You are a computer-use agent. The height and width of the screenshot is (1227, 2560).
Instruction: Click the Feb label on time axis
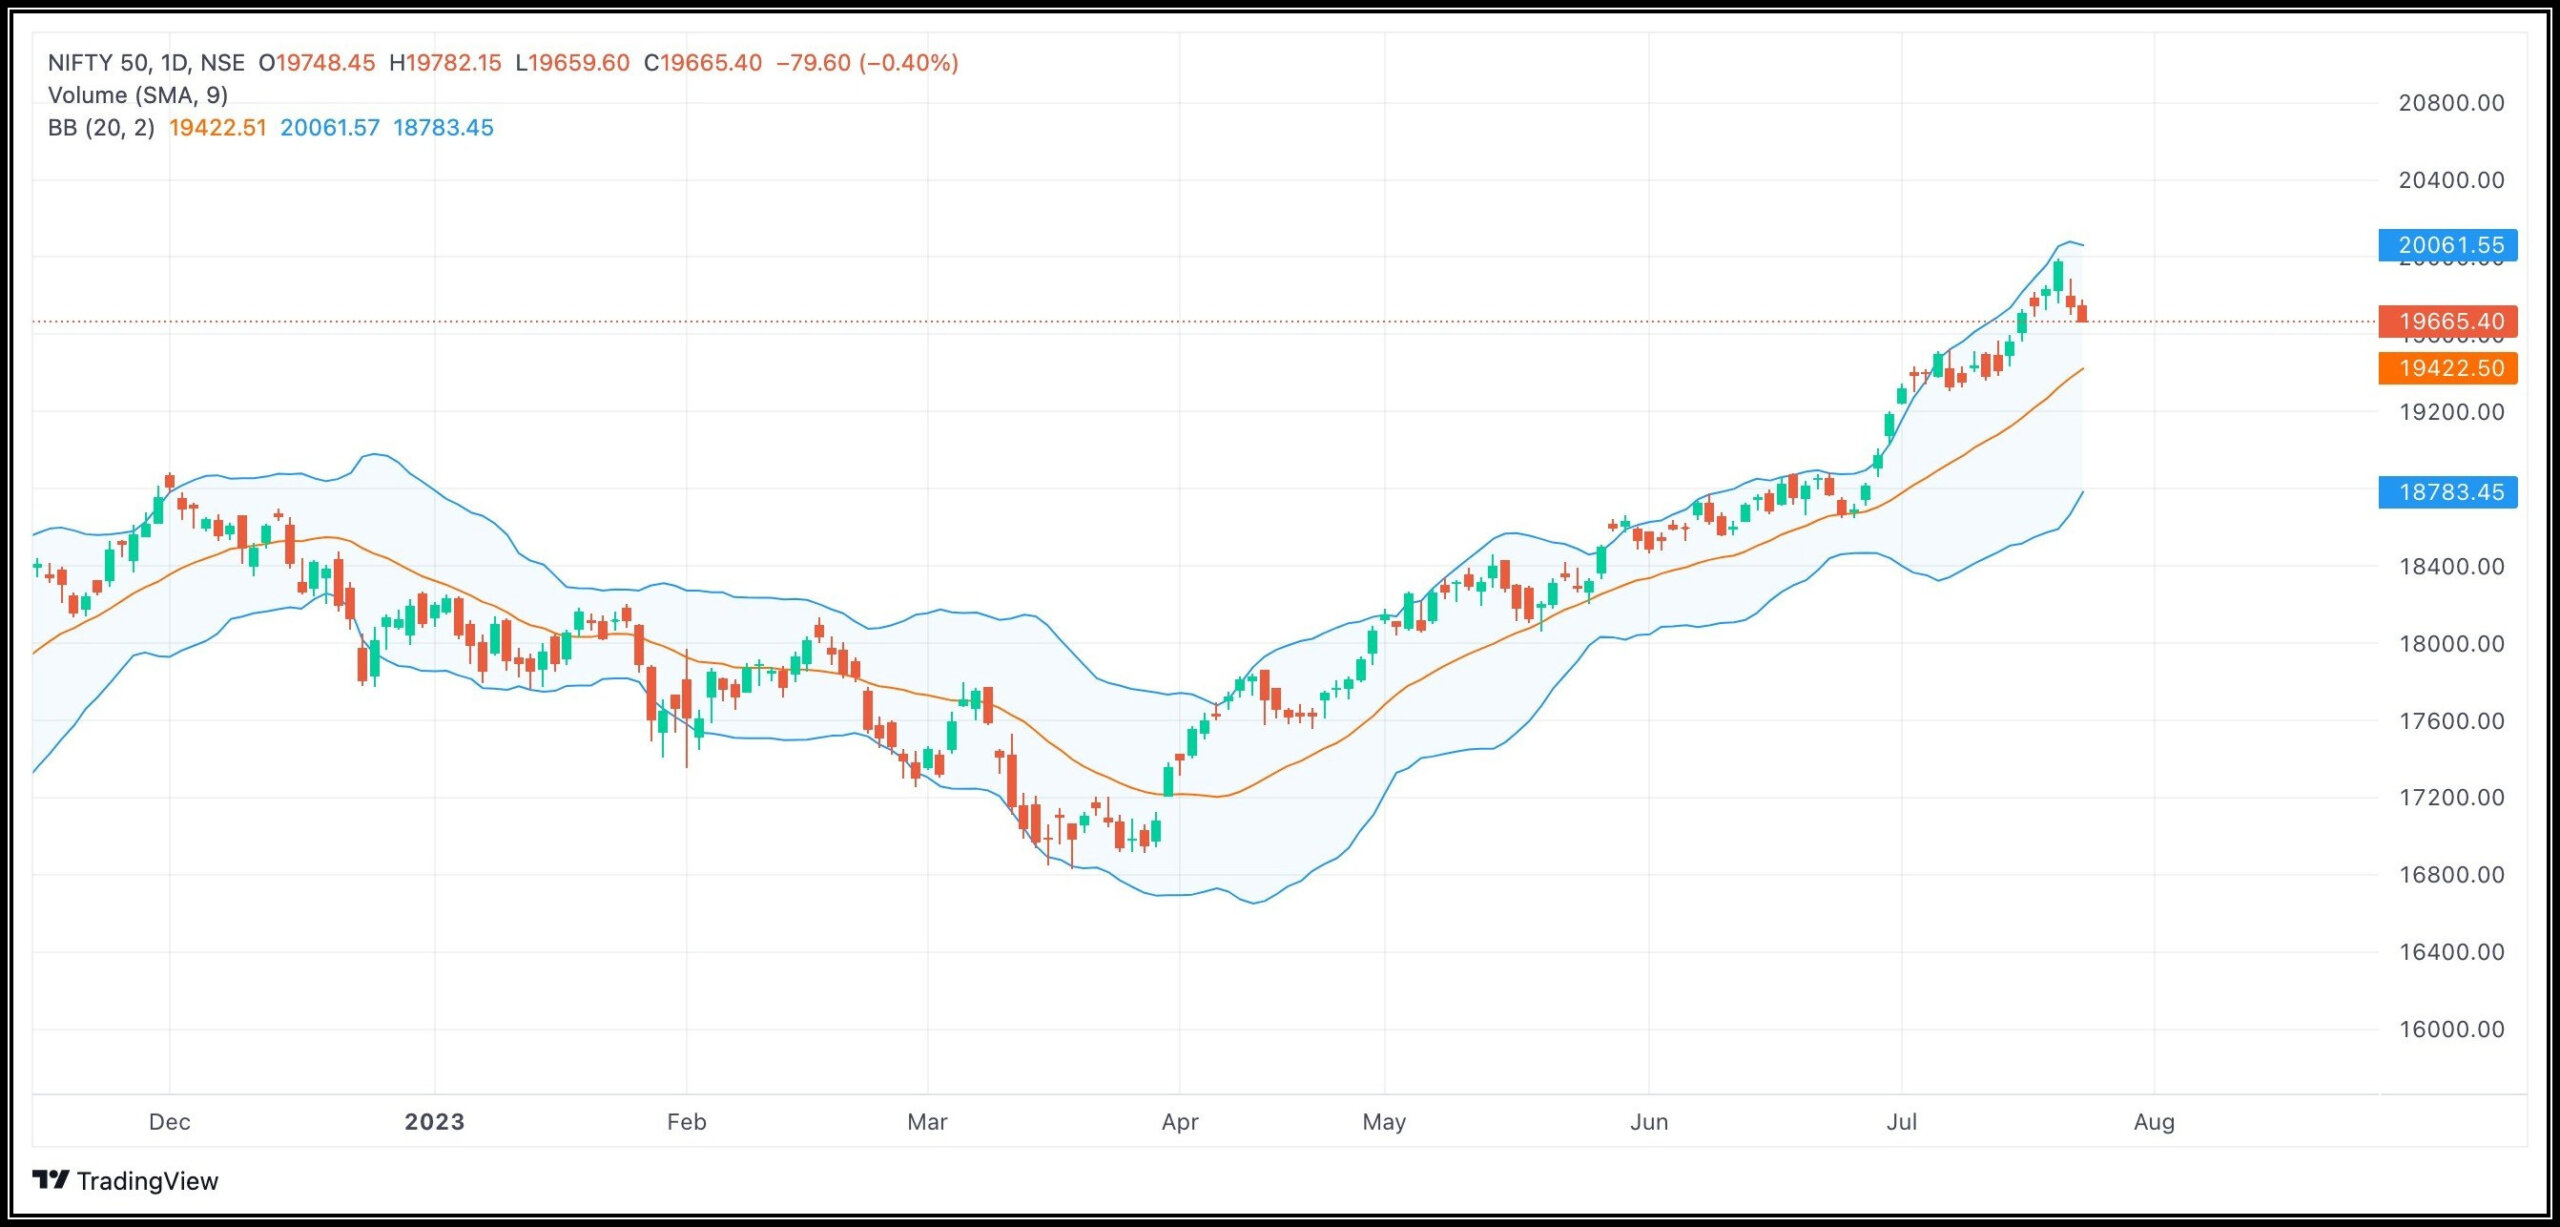tap(687, 1122)
